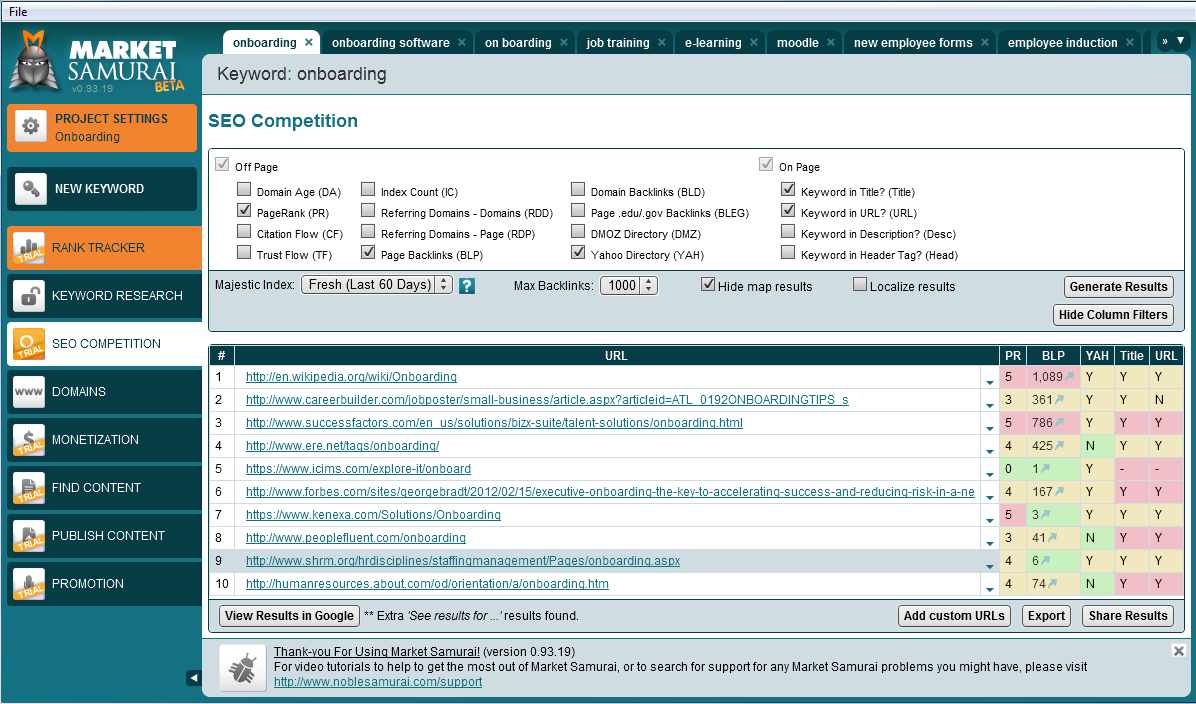Click the SEO Competition magnifier icon
Screen dimensions: 1196x704
pos(29,343)
